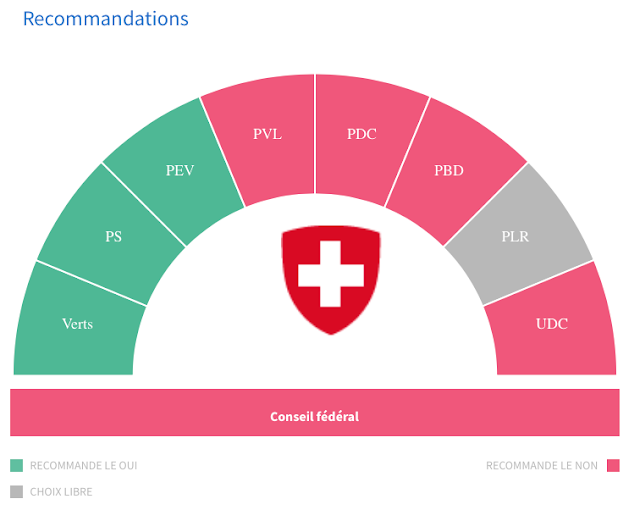Click the green 'Recommande le oui' swatch
The height and width of the screenshot is (510, 640).
(16, 465)
